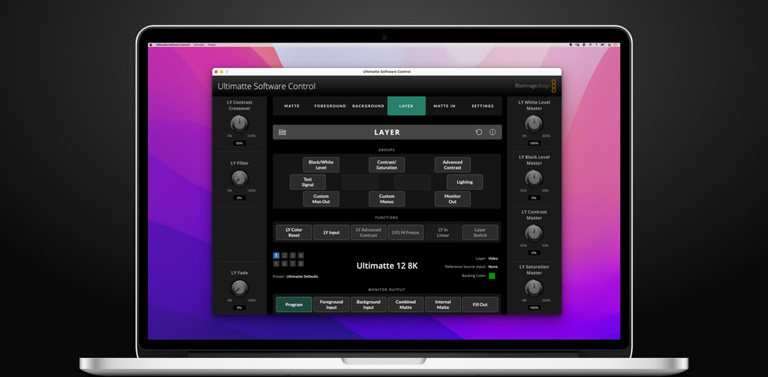Open the Contrast/Saturation group

tap(387, 165)
